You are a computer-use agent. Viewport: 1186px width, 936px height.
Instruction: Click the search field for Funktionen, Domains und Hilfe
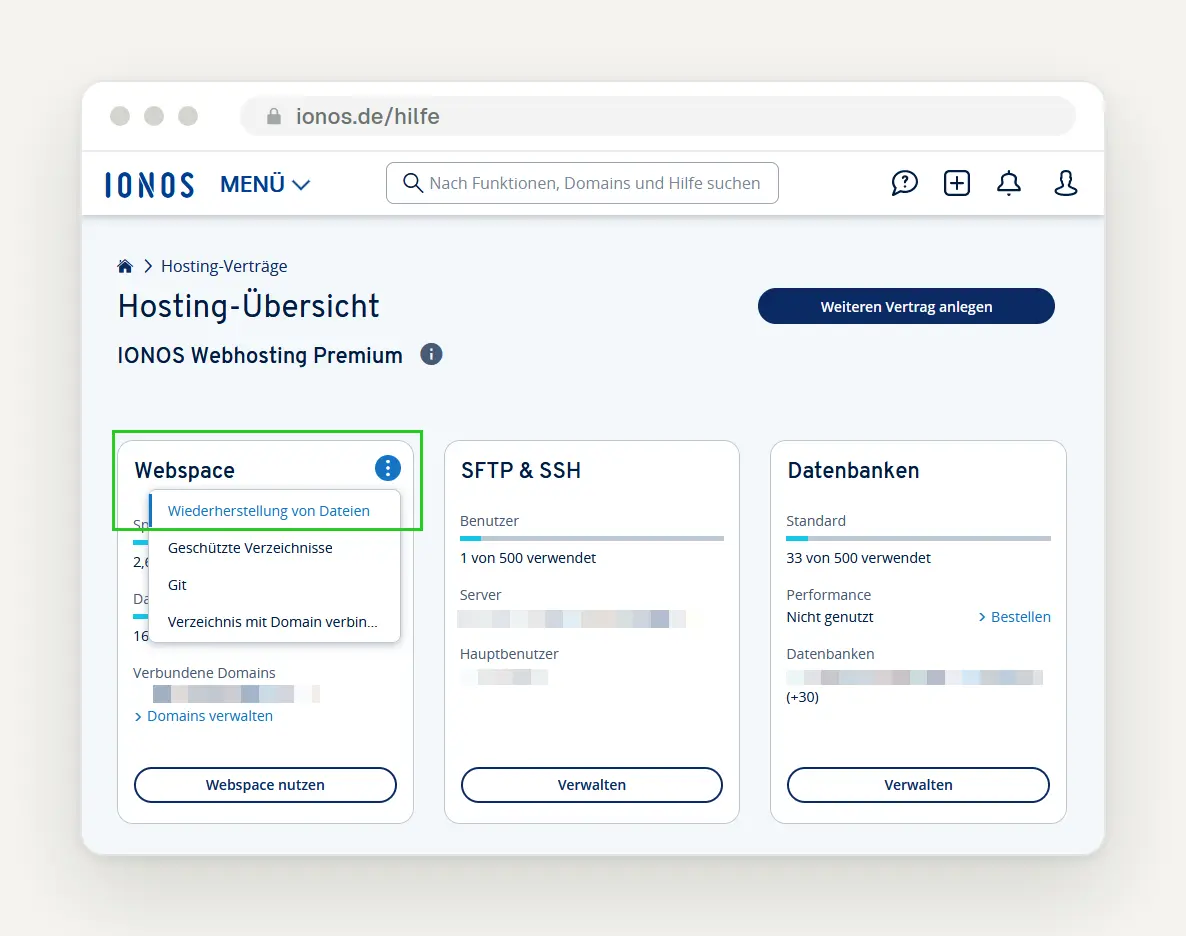(x=582, y=183)
